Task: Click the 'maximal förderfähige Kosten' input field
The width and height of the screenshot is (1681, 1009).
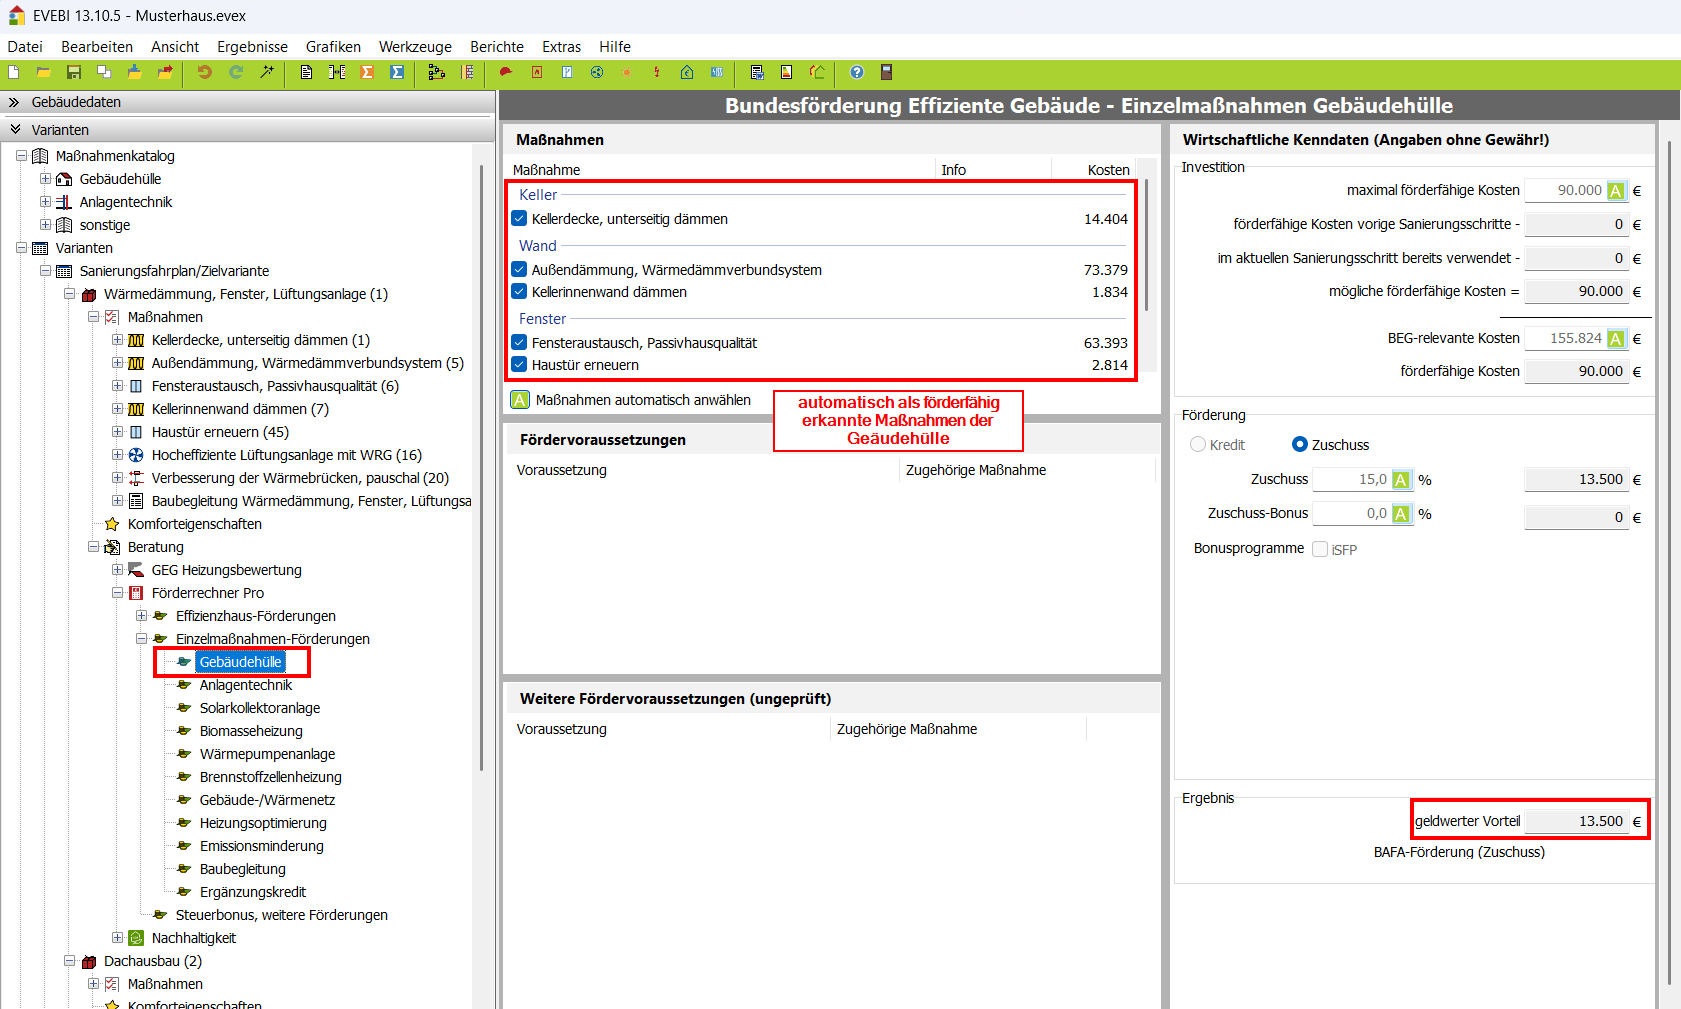Action: (1564, 191)
